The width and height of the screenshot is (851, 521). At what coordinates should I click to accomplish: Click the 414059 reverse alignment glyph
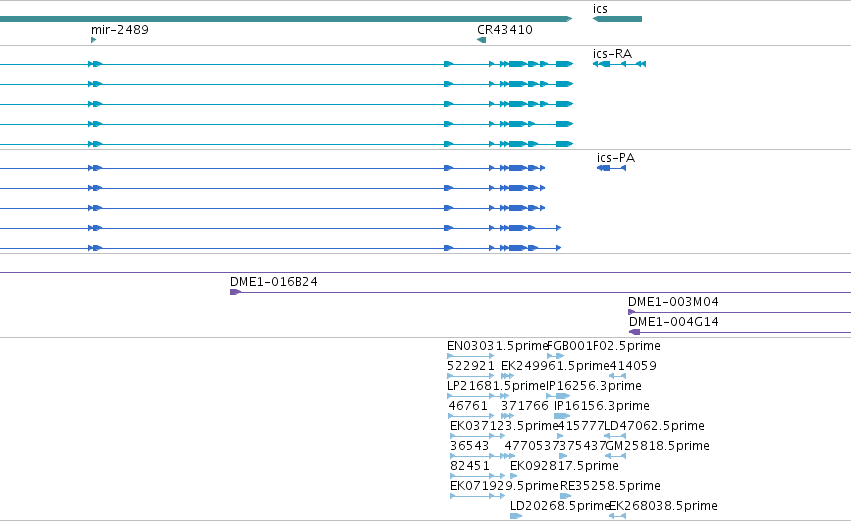tap(617, 376)
